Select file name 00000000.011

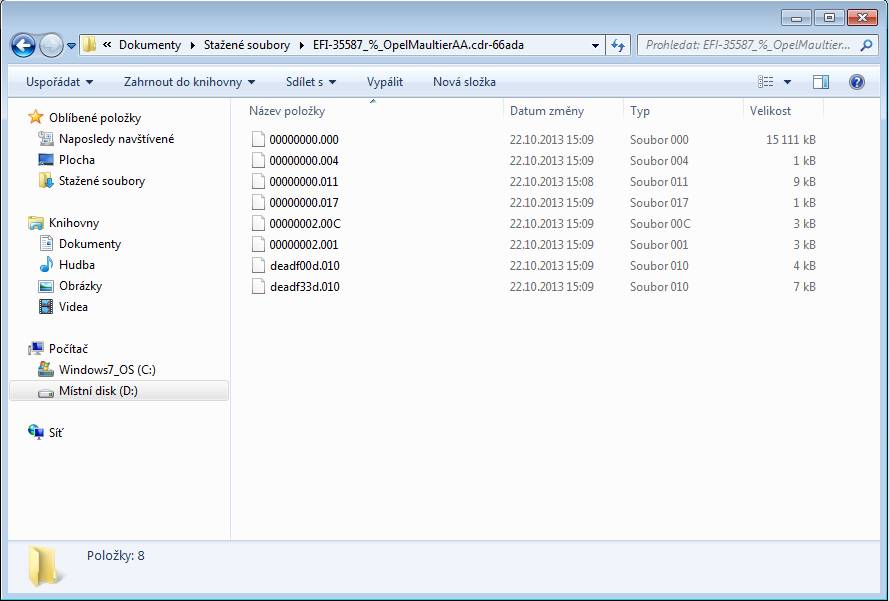pos(304,182)
